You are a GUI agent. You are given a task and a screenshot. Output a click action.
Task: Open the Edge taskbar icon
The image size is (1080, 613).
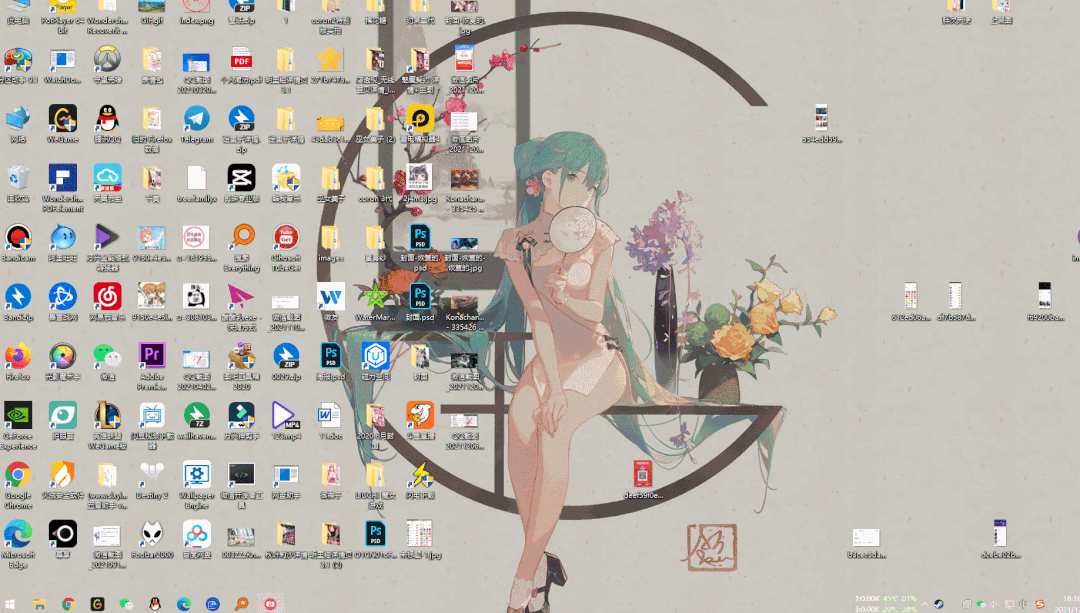click(x=184, y=604)
